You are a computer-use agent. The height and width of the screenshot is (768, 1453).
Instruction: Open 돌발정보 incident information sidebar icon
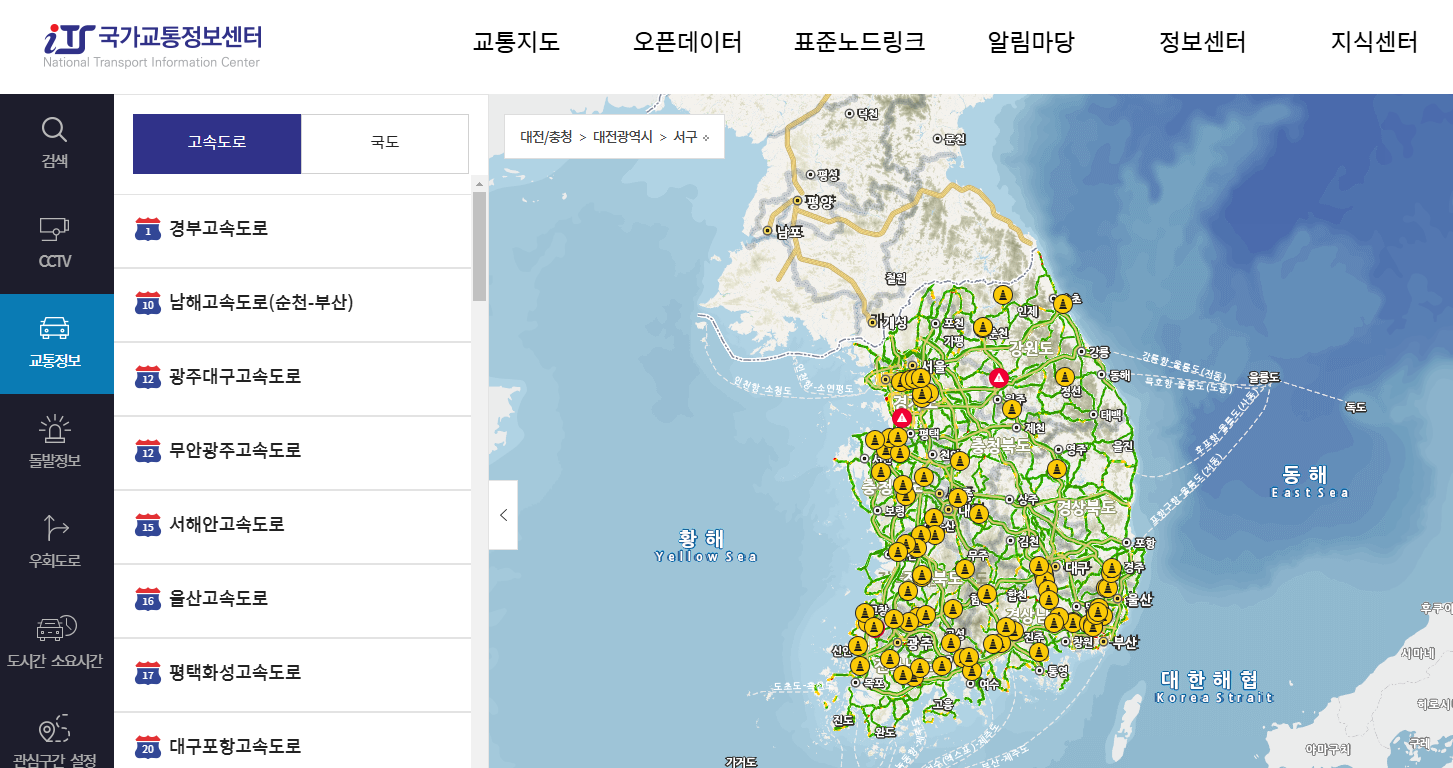pos(55,440)
